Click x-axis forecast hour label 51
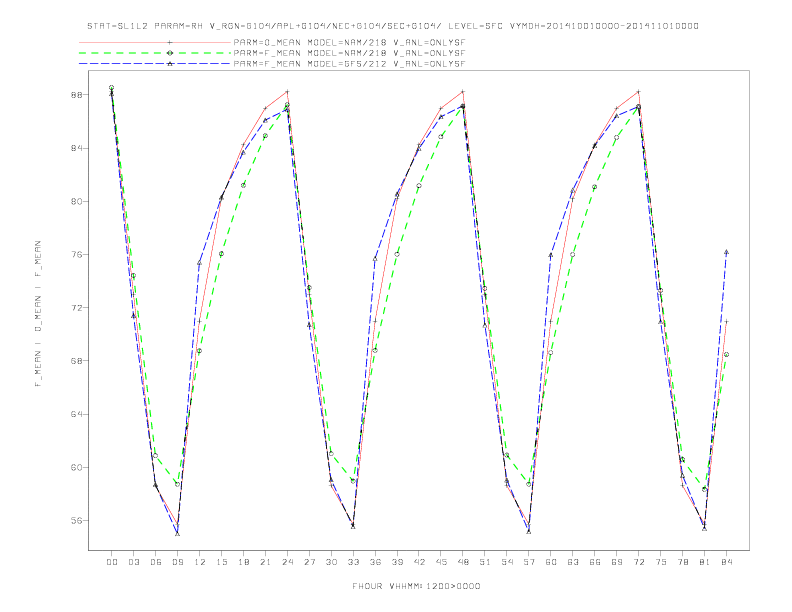Screen dimensions: 792x612 coord(485,562)
